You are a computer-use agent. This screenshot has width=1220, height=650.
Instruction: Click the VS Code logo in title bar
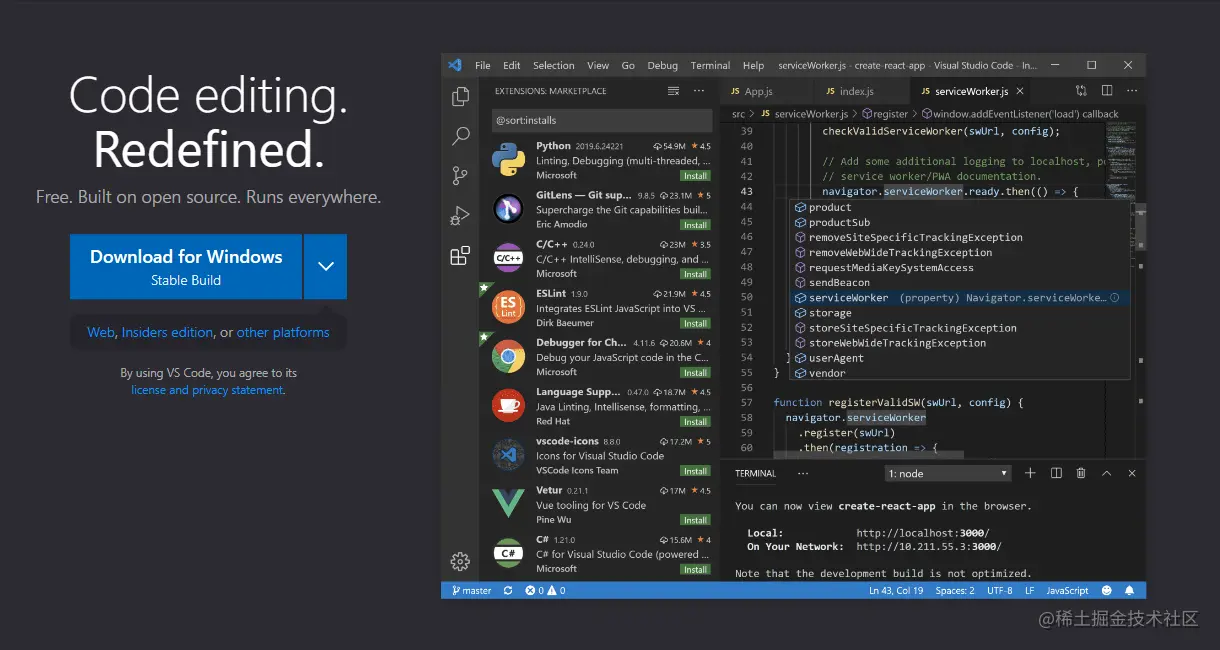click(455, 65)
